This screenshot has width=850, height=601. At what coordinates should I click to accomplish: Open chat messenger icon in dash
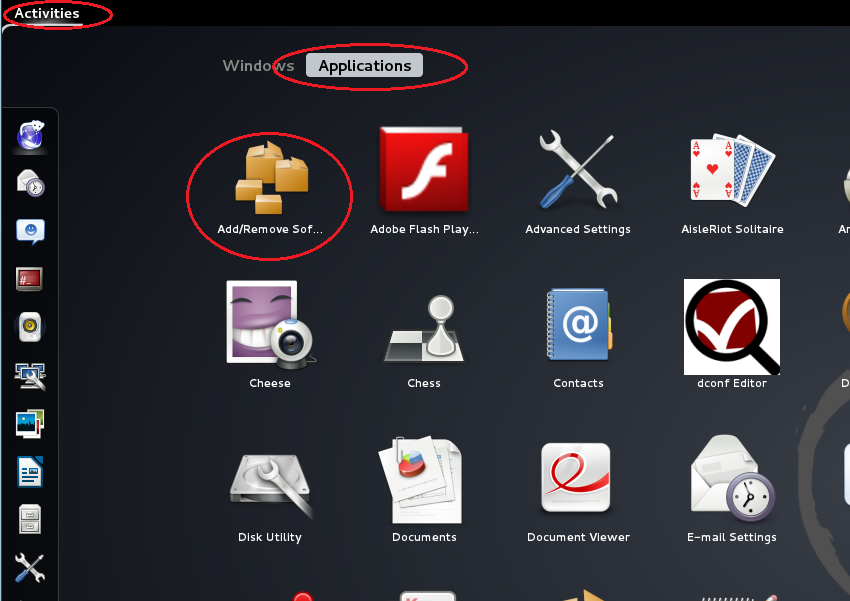click(30, 231)
